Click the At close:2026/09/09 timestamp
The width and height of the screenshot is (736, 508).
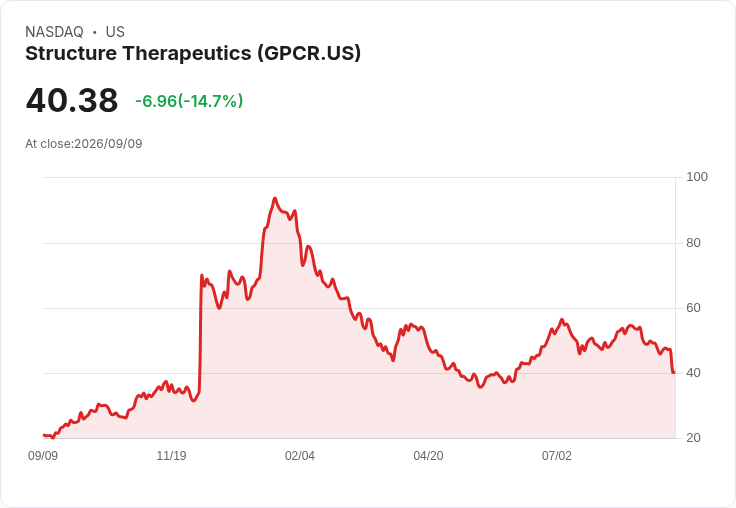click(x=84, y=144)
